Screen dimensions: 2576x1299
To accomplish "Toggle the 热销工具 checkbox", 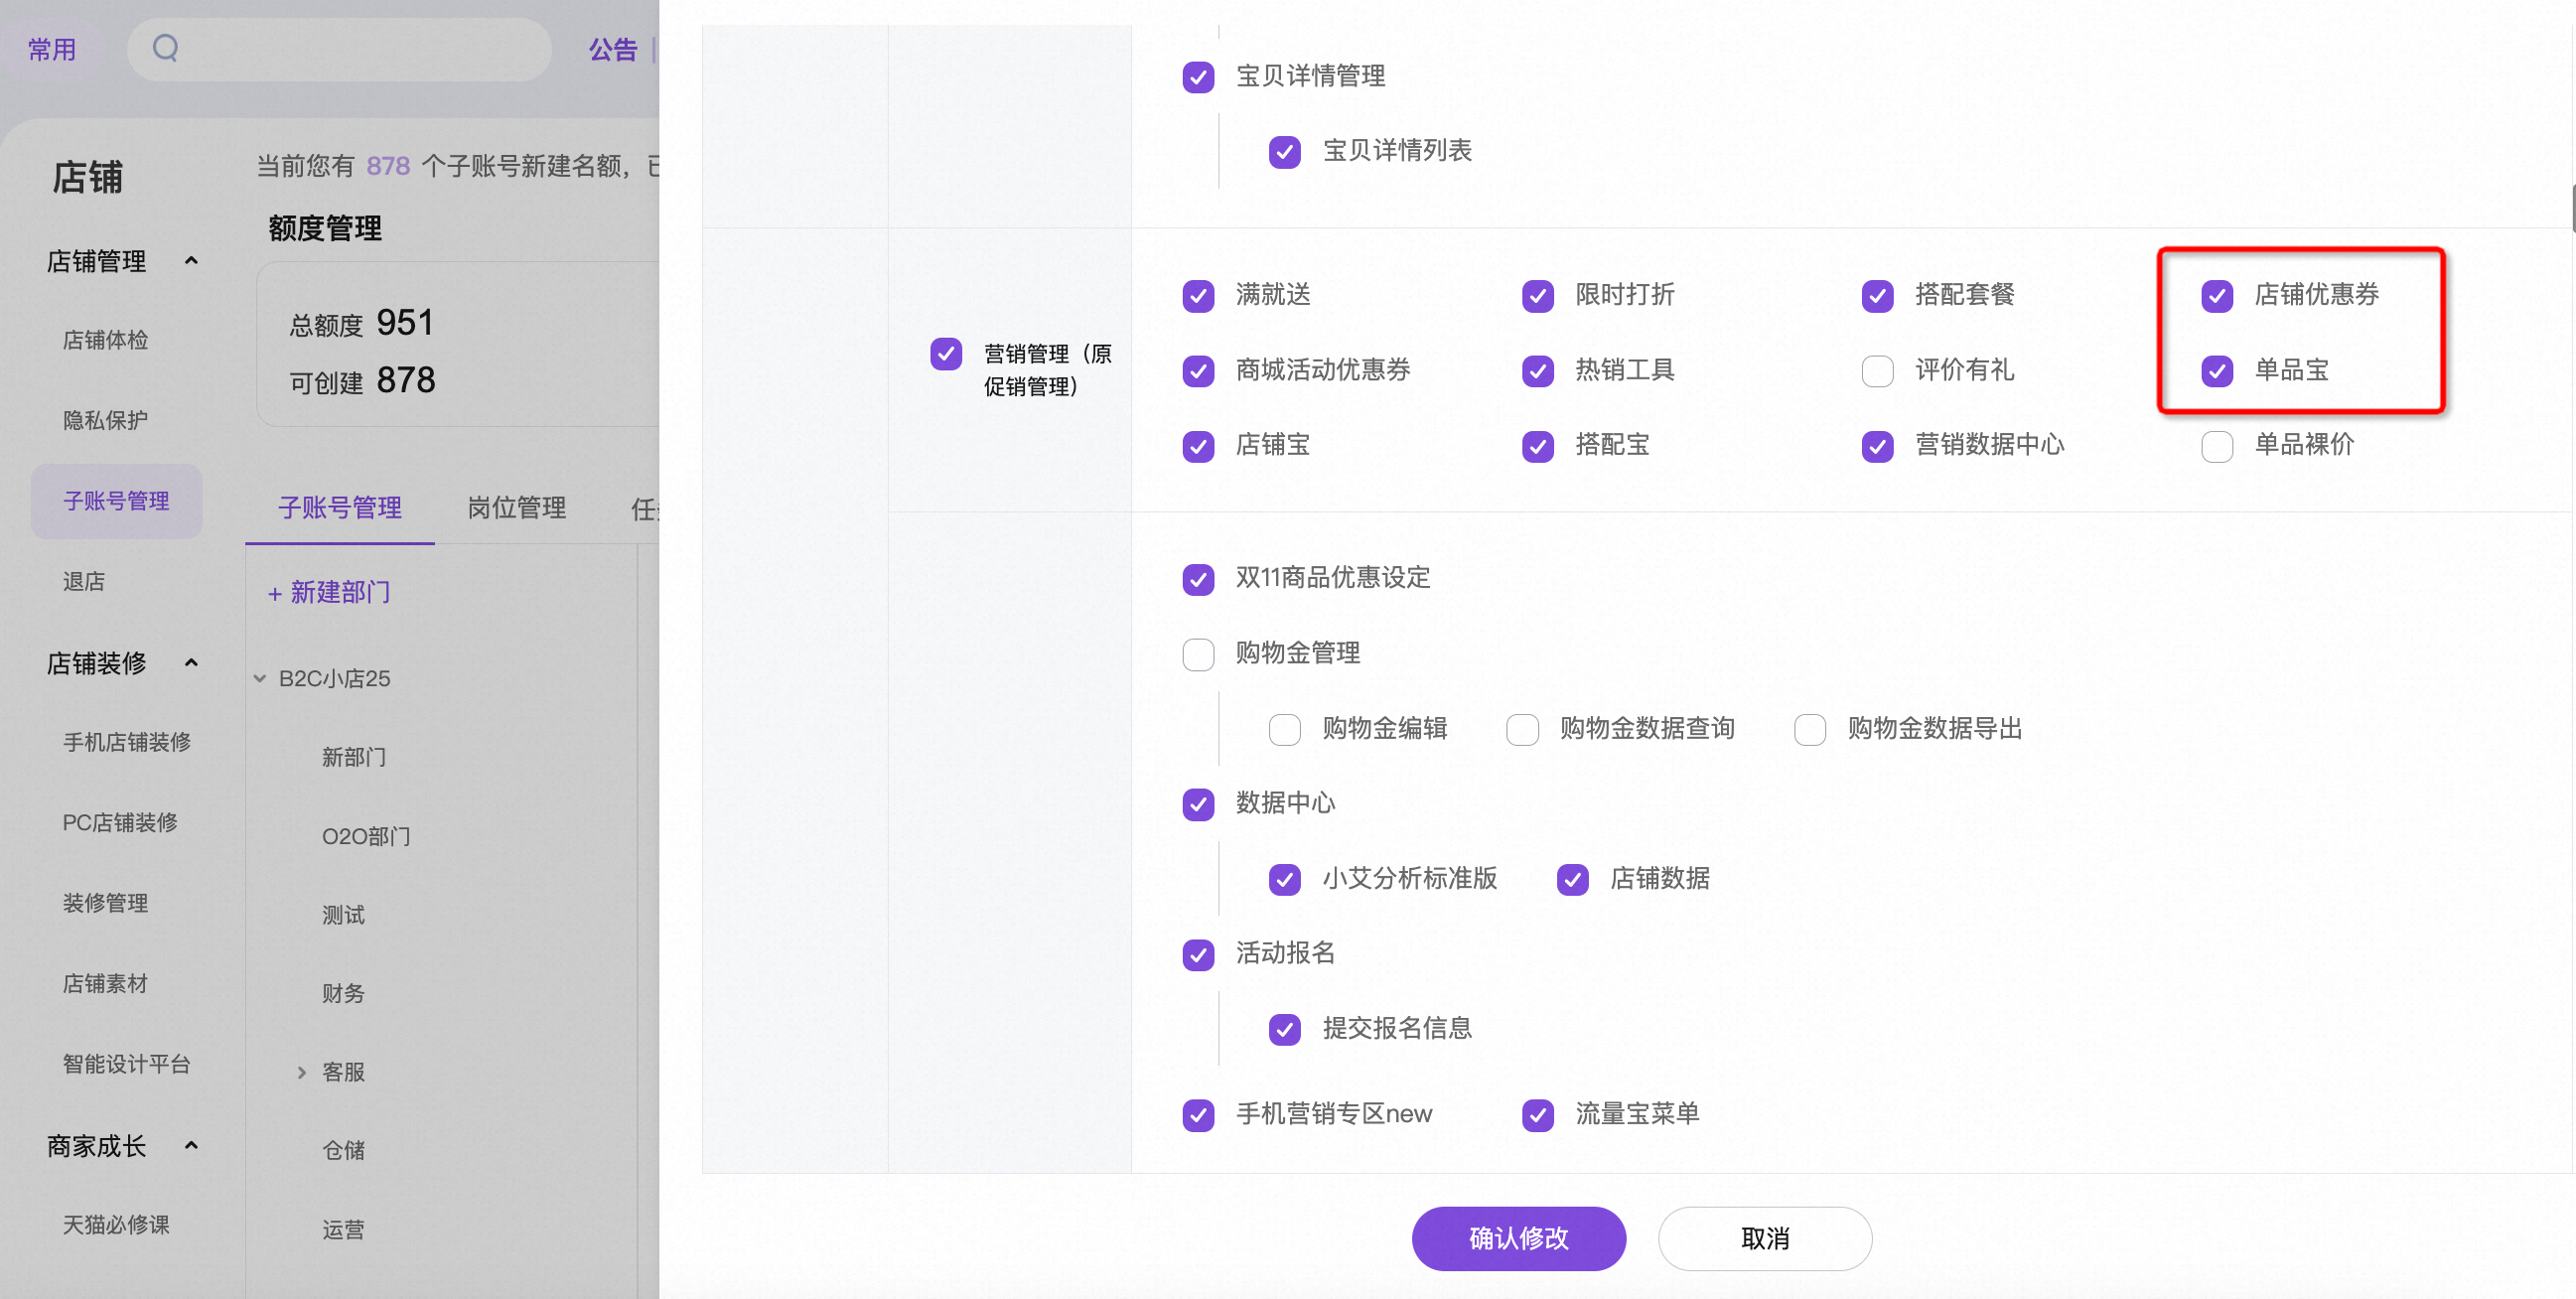I will (1538, 371).
